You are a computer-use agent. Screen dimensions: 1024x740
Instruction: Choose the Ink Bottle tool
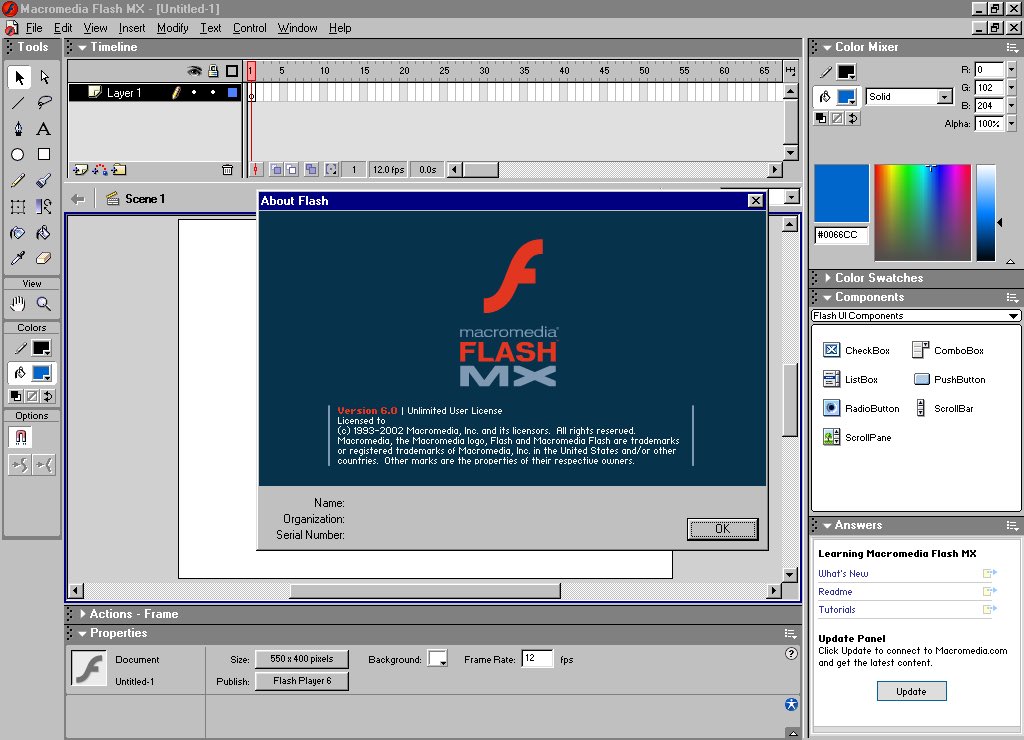click(x=18, y=233)
